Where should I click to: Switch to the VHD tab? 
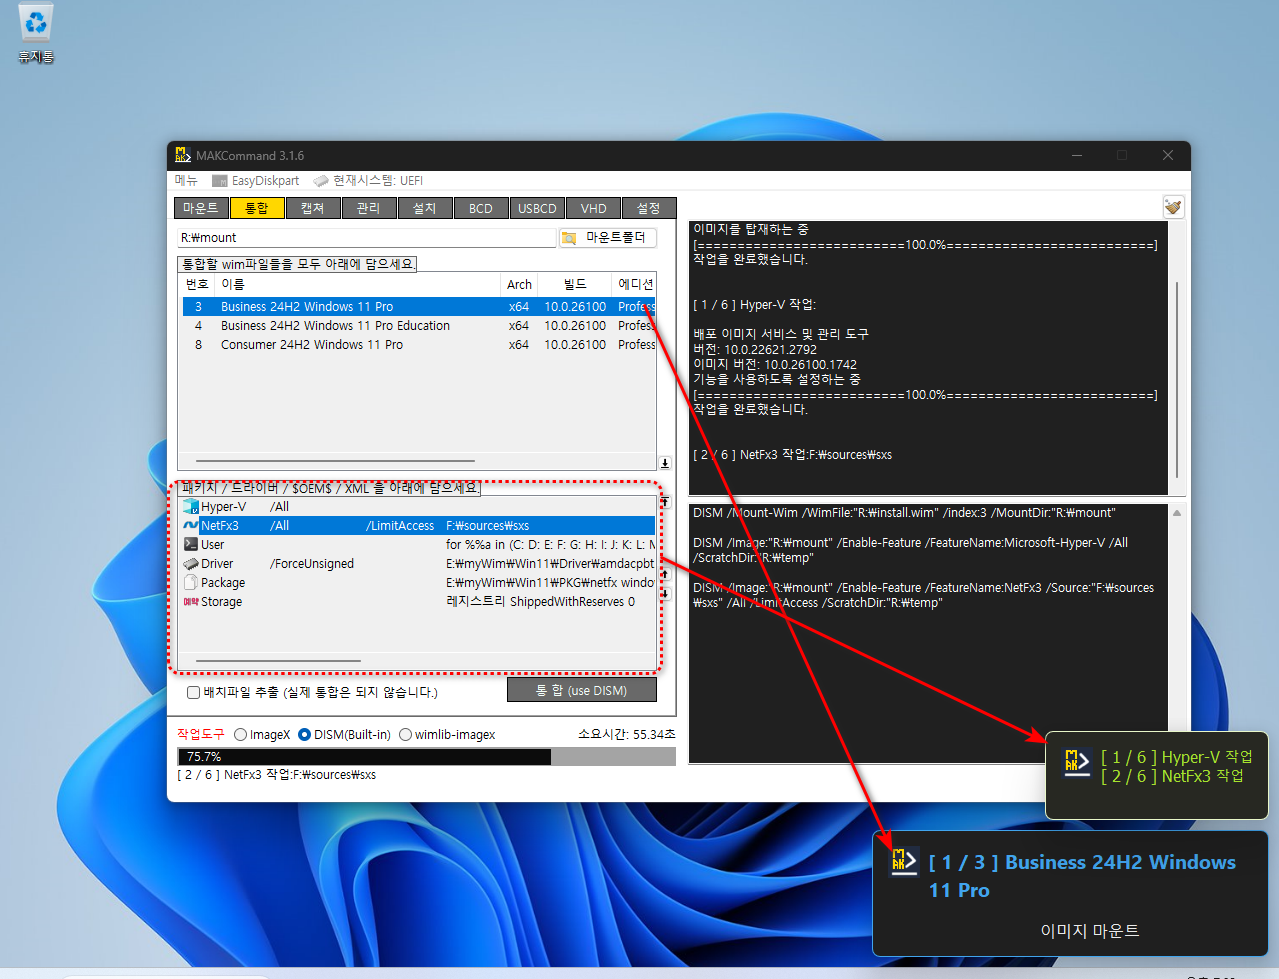pyautogui.click(x=593, y=208)
